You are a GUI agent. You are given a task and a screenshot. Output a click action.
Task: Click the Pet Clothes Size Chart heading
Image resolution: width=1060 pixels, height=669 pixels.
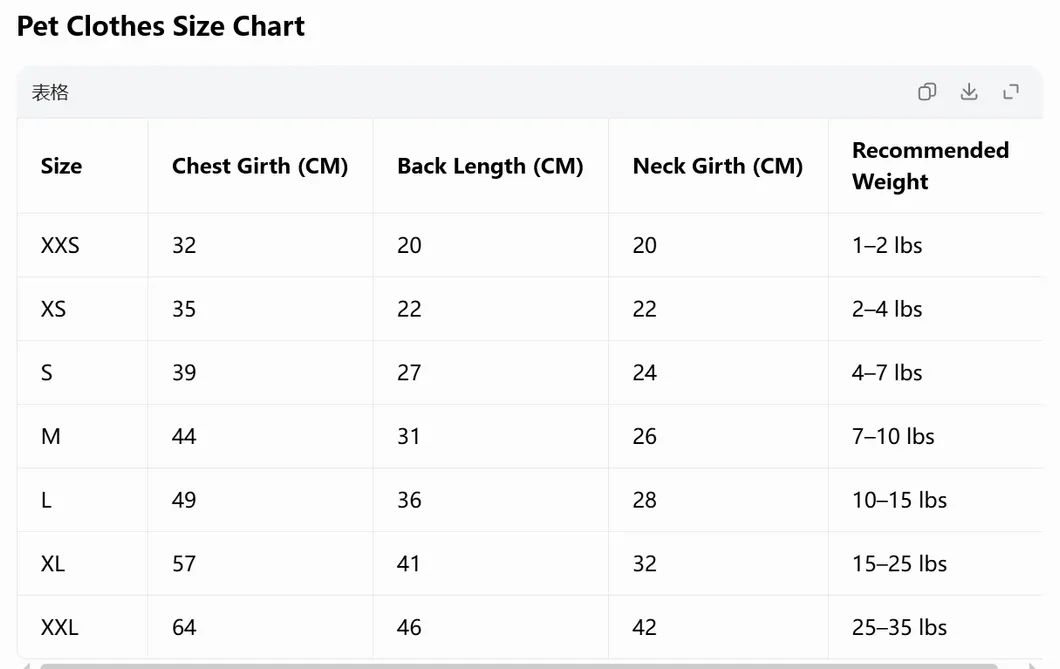tap(161, 26)
